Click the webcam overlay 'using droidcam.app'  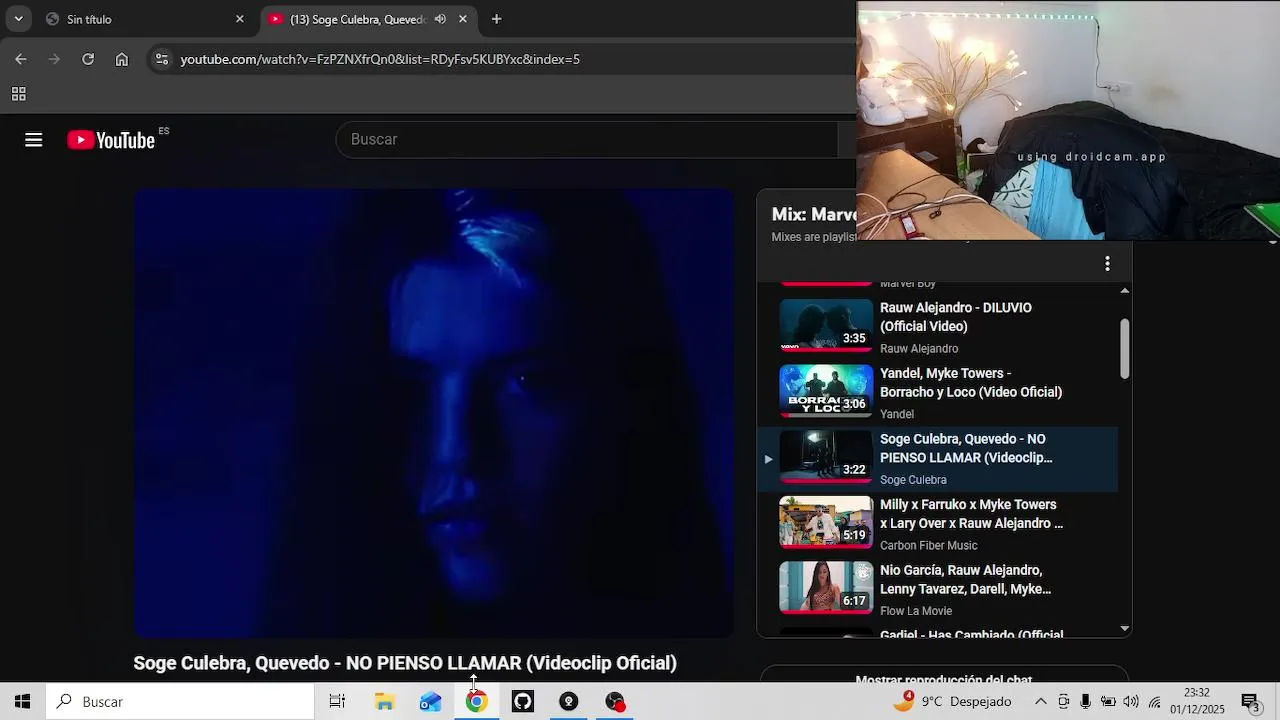(x=1068, y=120)
